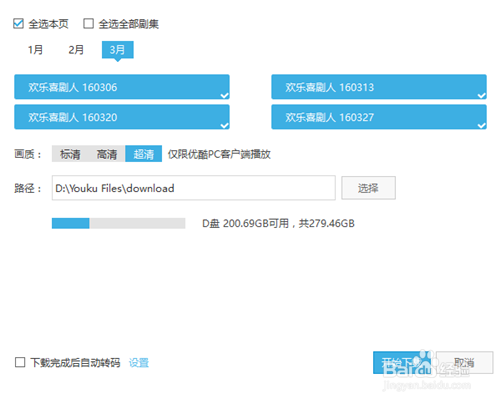500x403 pixels.
Task: Deselect episode 欢乐喜剧人 160320
Action: [x=122, y=117]
